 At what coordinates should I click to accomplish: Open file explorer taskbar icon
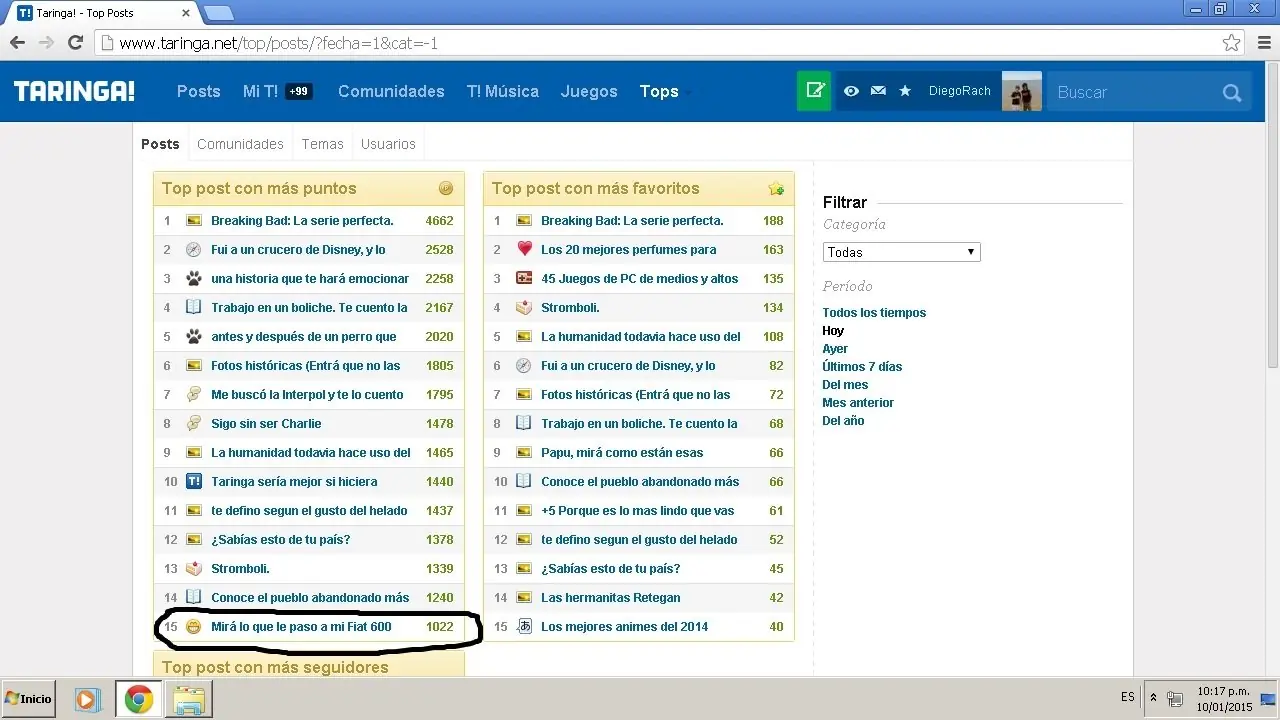187,699
